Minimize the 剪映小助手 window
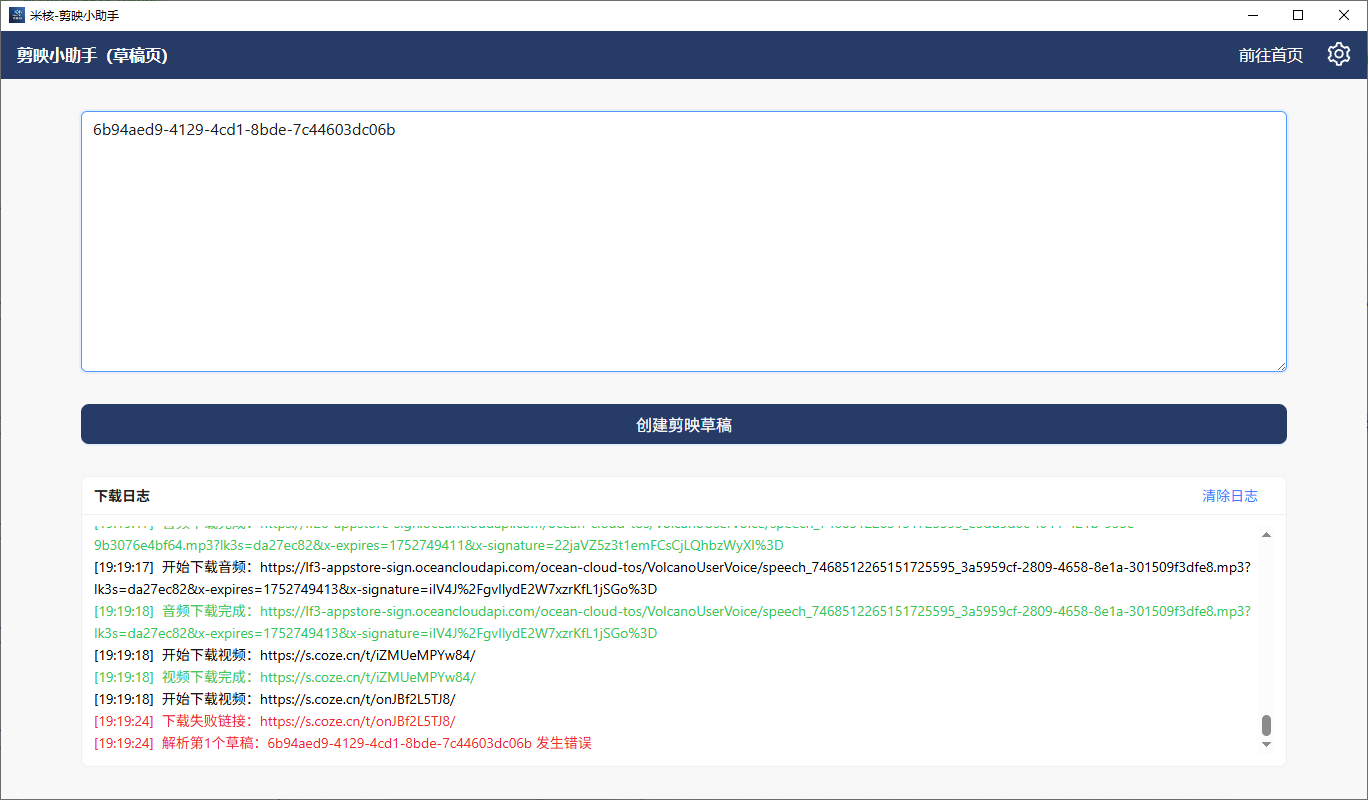The height and width of the screenshot is (800, 1368). (1254, 15)
